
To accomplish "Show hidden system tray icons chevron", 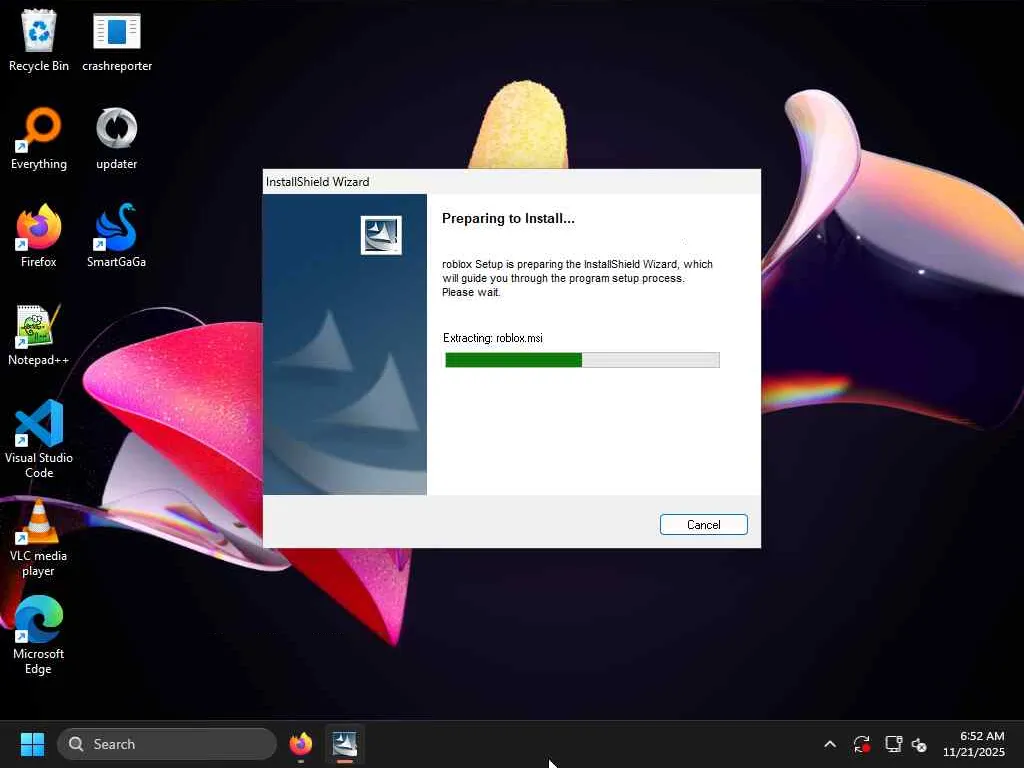I will click(829, 744).
